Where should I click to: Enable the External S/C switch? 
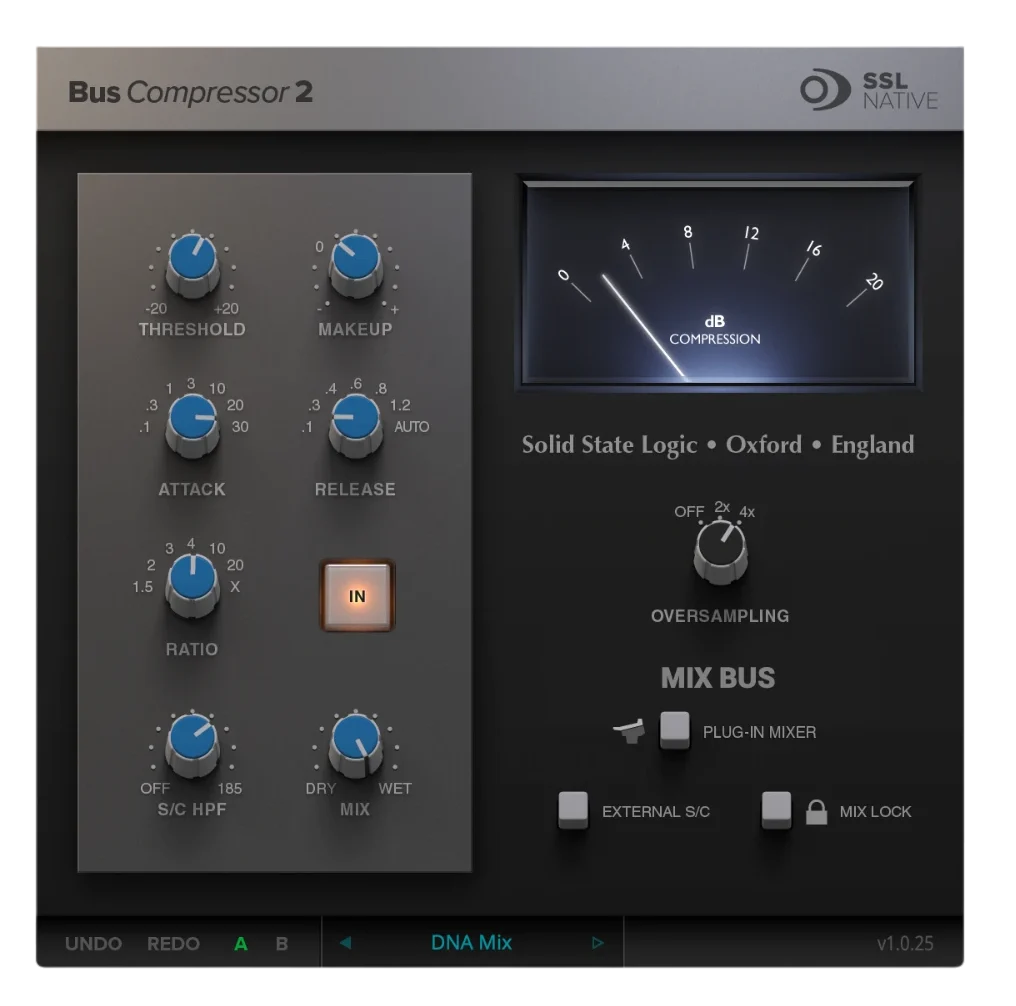[573, 810]
